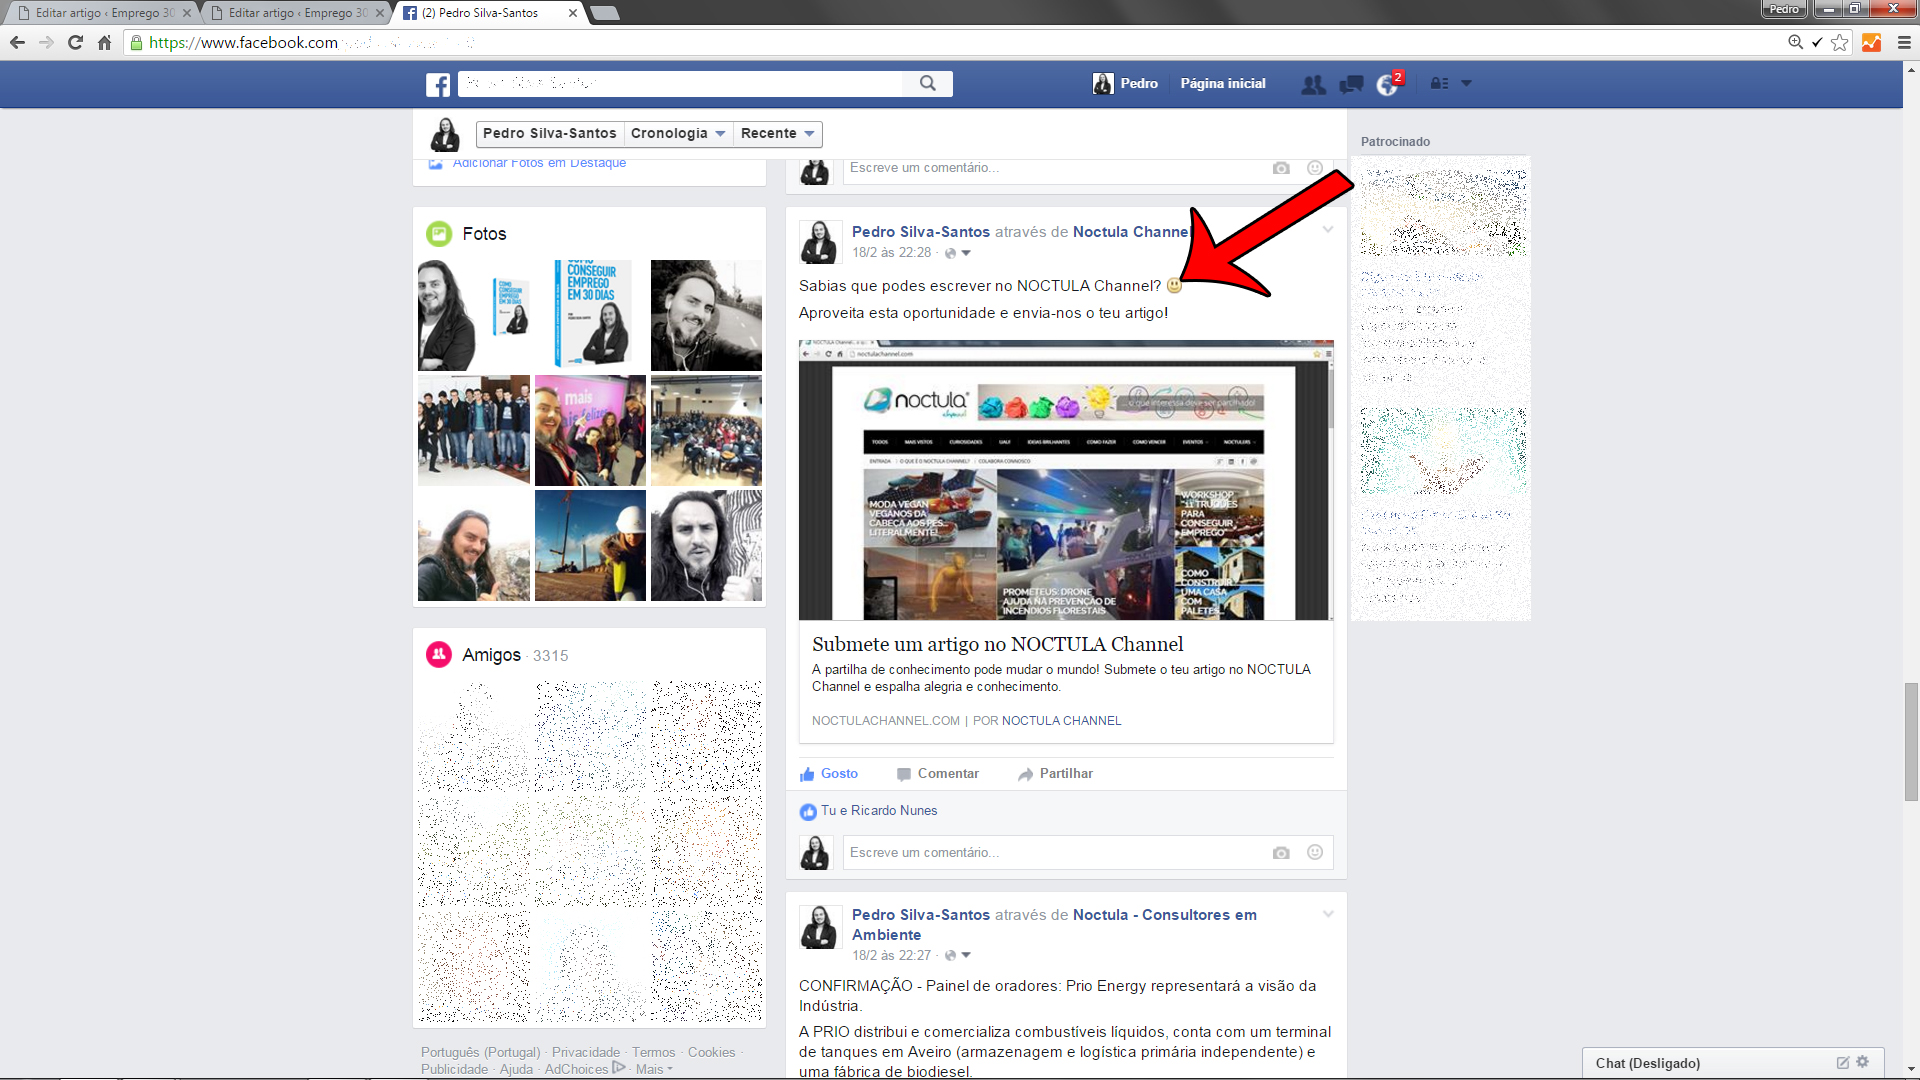
Task: Click the AdChoices footer link
Action: pos(585,1070)
